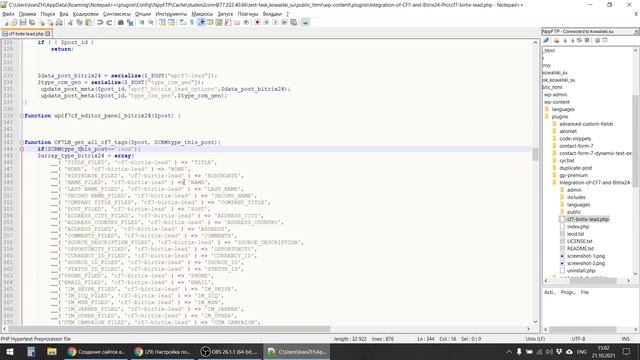640x360 pixels.
Task: Click NppFTP upload file arrow icon
Action: click(x=572, y=40)
